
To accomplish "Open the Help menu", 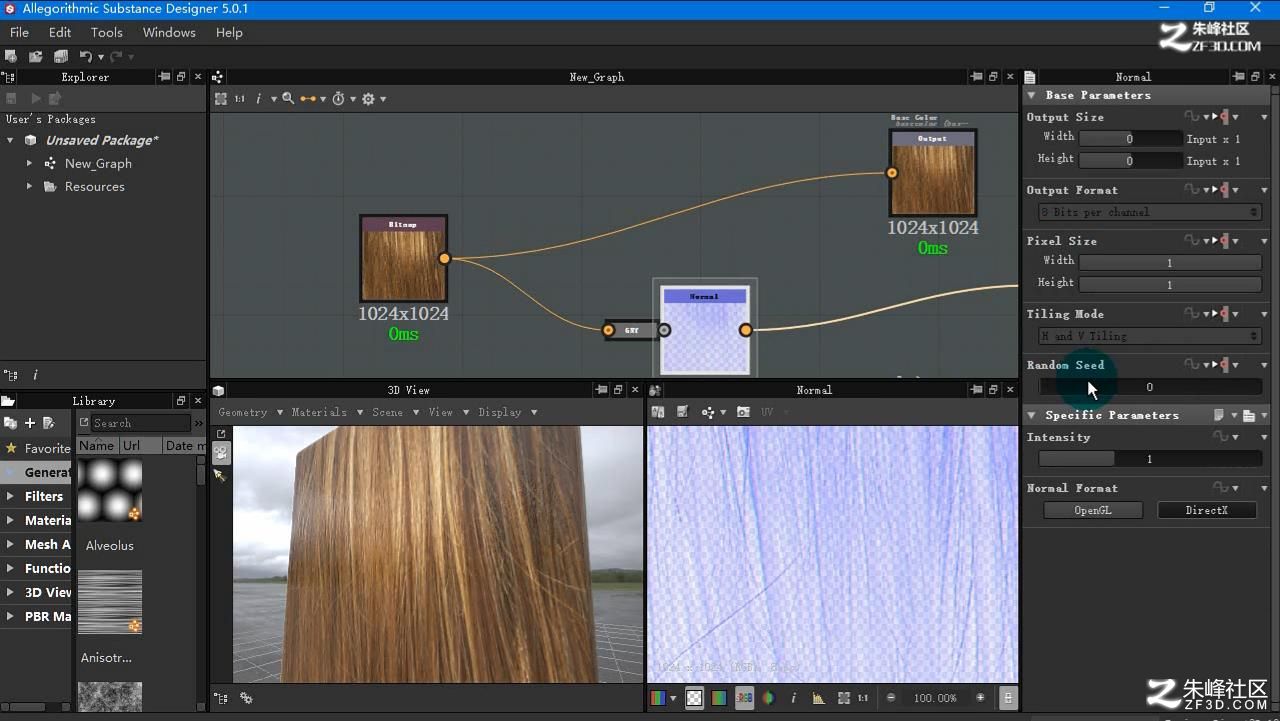I will pos(229,32).
